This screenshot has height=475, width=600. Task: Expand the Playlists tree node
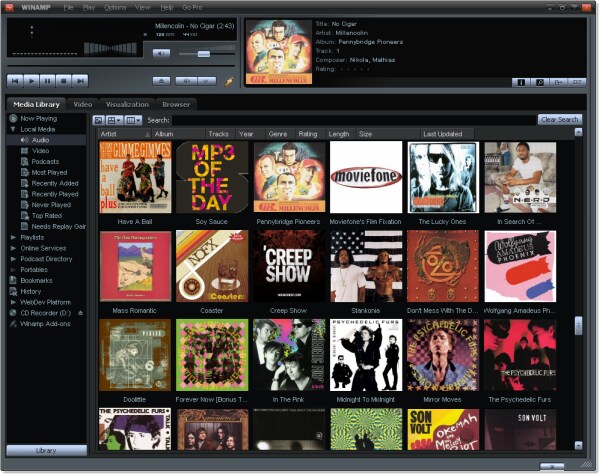(x=13, y=237)
